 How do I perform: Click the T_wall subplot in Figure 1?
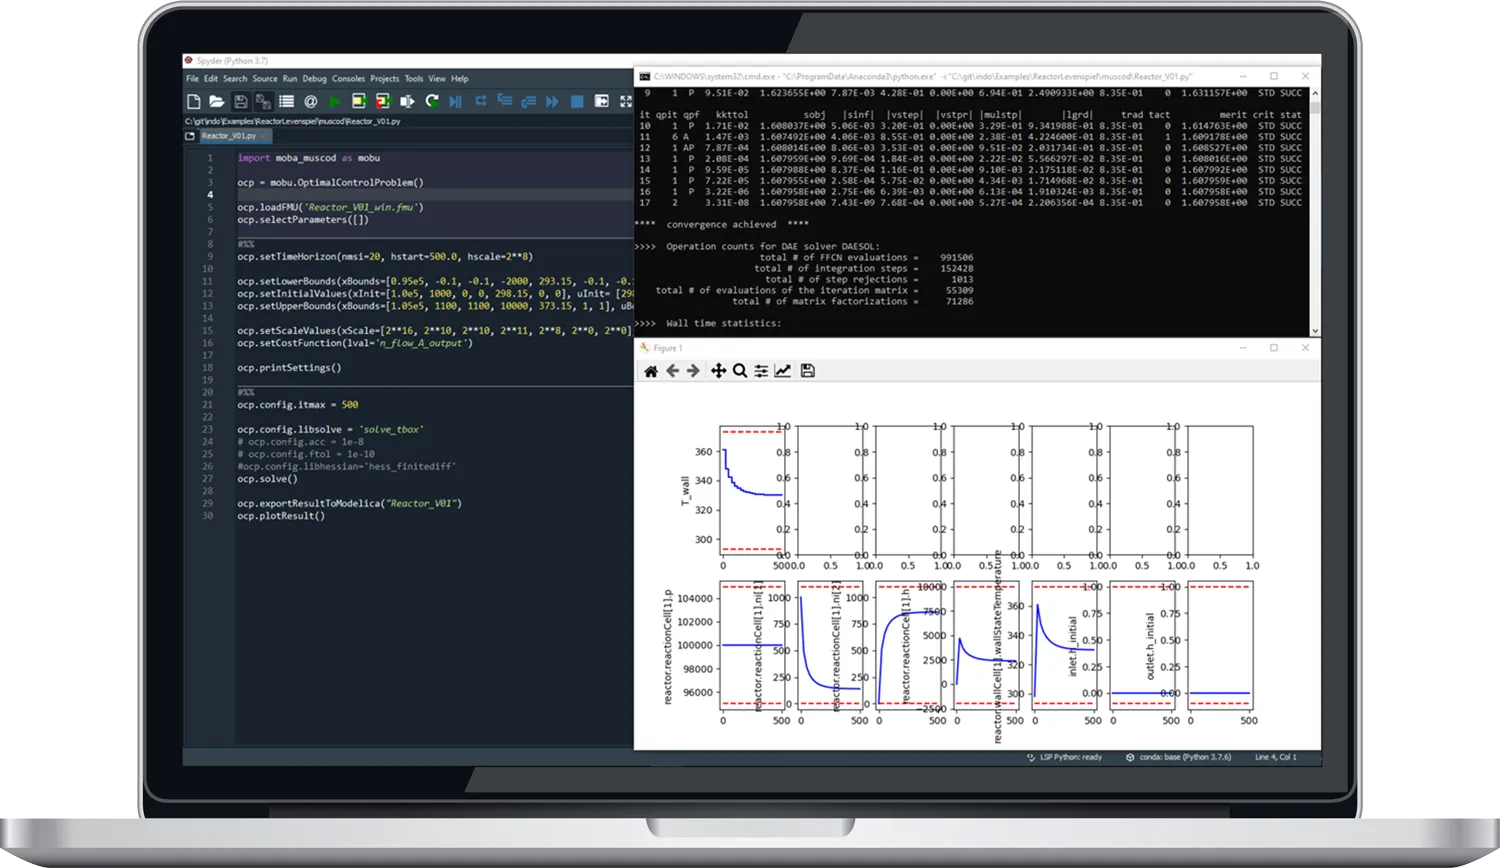[x=752, y=491]
